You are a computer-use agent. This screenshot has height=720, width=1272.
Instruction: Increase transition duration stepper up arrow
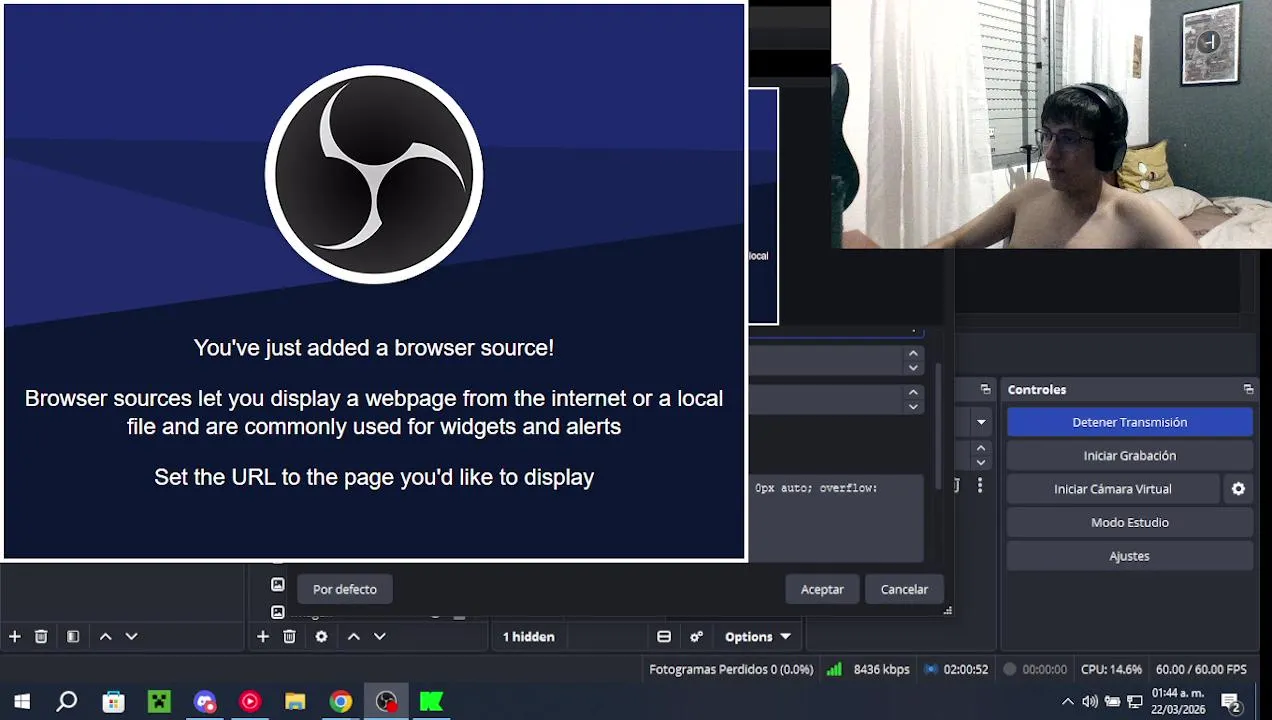coord(981,448)
